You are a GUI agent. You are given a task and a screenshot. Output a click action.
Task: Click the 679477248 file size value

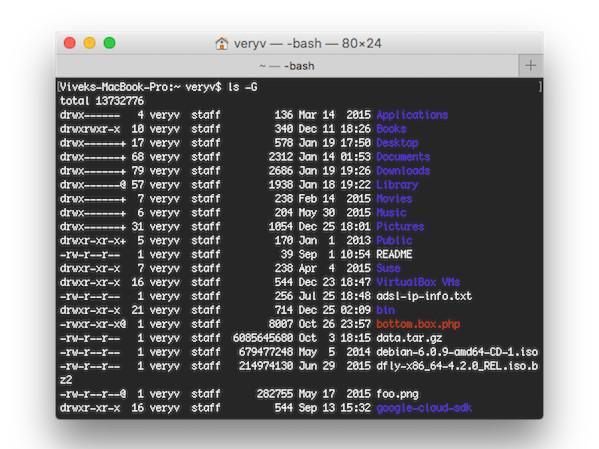click(266, 352)
